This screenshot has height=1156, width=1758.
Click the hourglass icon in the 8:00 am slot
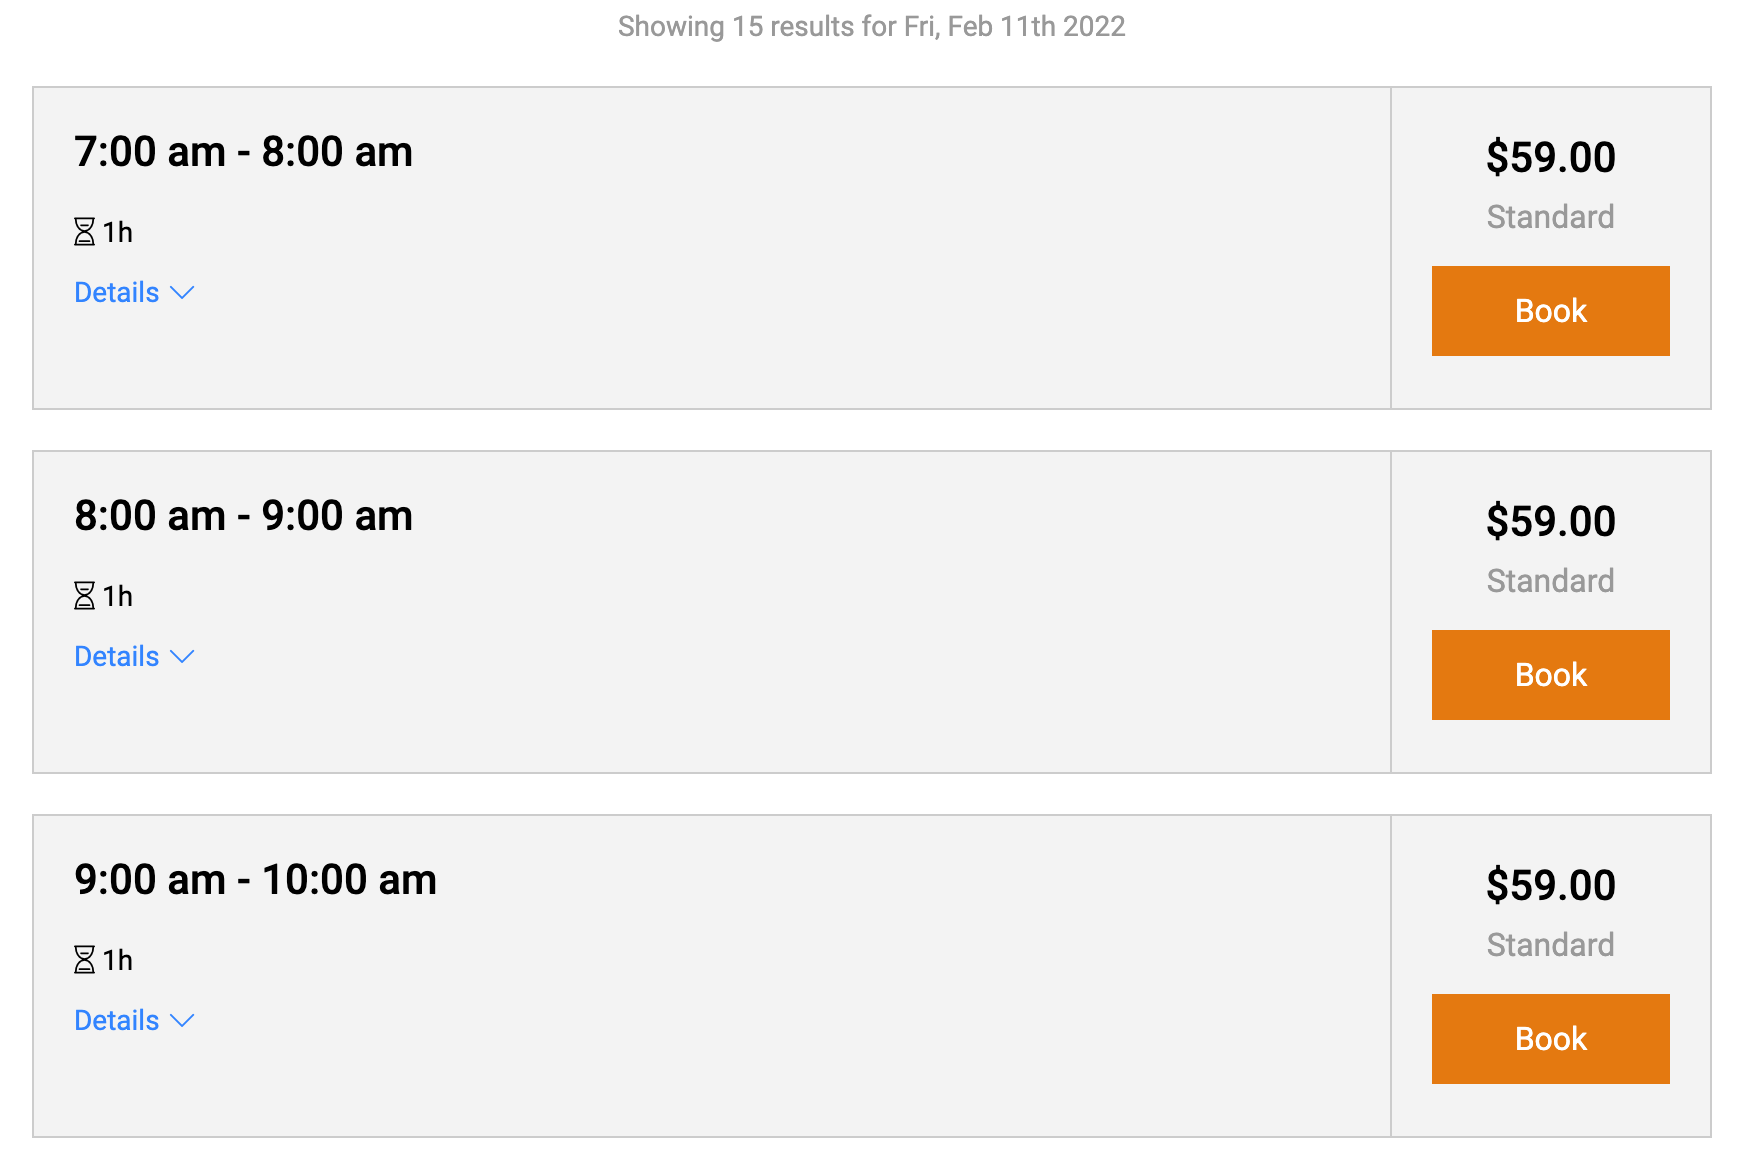(x=85, y=596)
